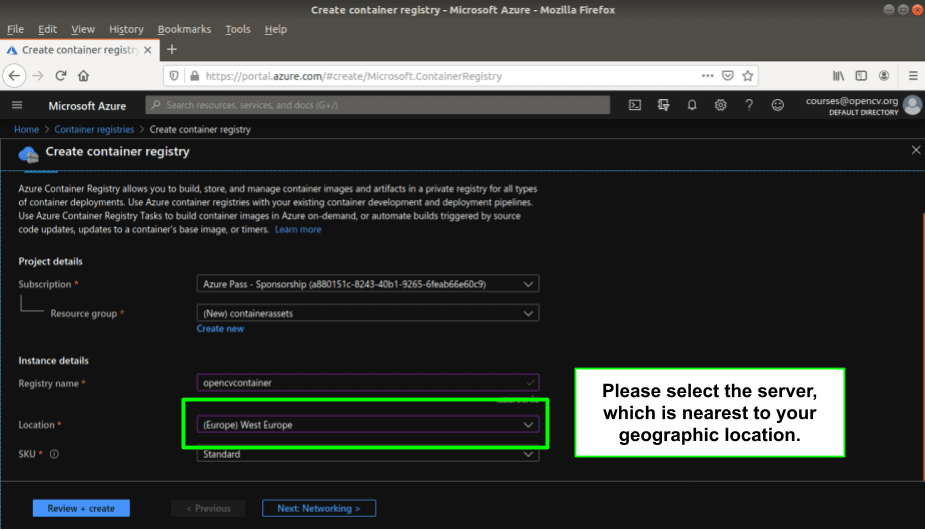Screen dimensions: 925x530
Task: Save page to Pocket
Action: point(728,76)
